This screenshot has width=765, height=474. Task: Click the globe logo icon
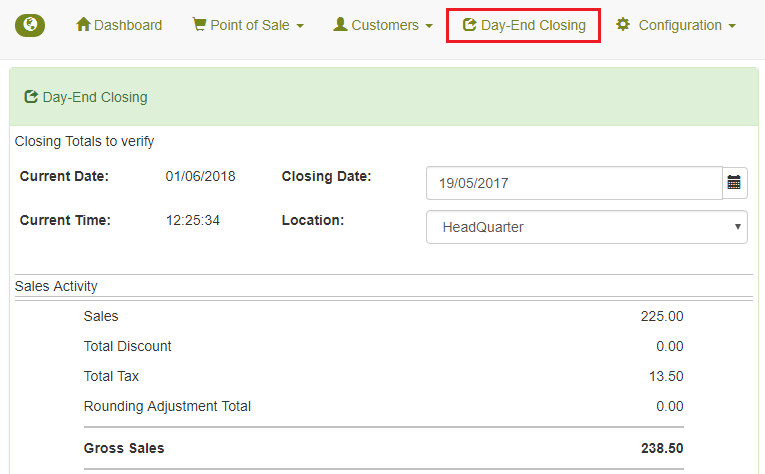point(30,25)
